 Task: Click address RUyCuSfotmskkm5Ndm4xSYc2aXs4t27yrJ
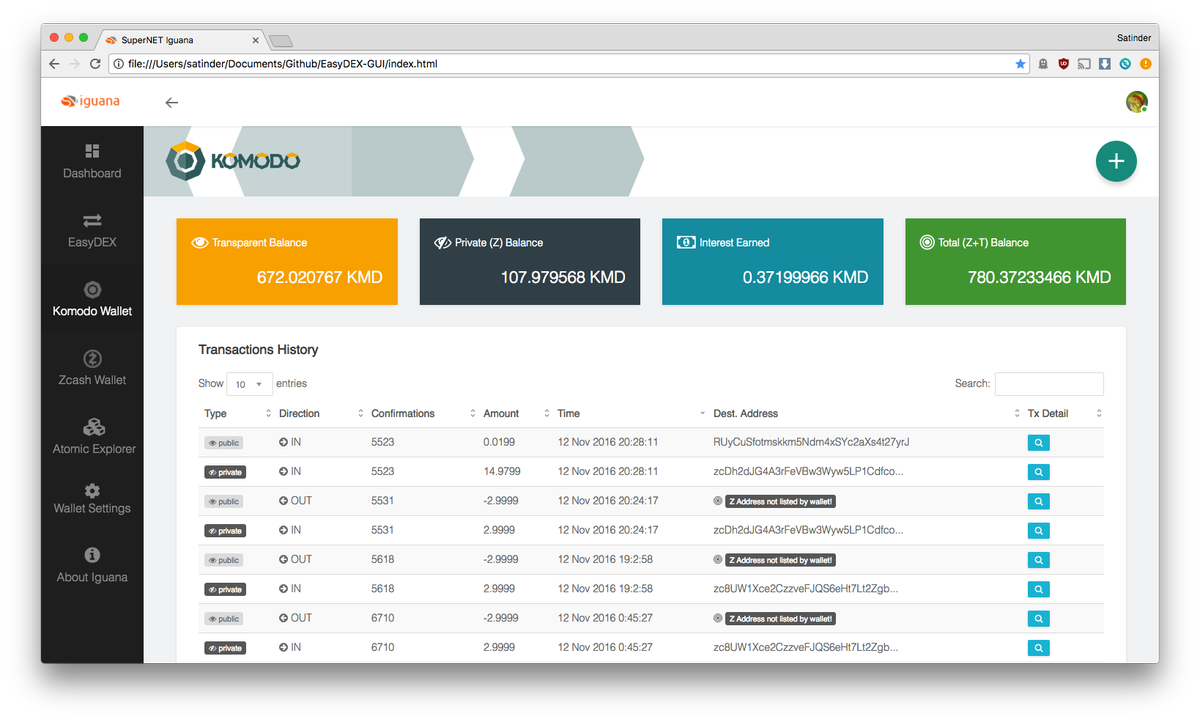pyautogui.click(x=811, y=442)
